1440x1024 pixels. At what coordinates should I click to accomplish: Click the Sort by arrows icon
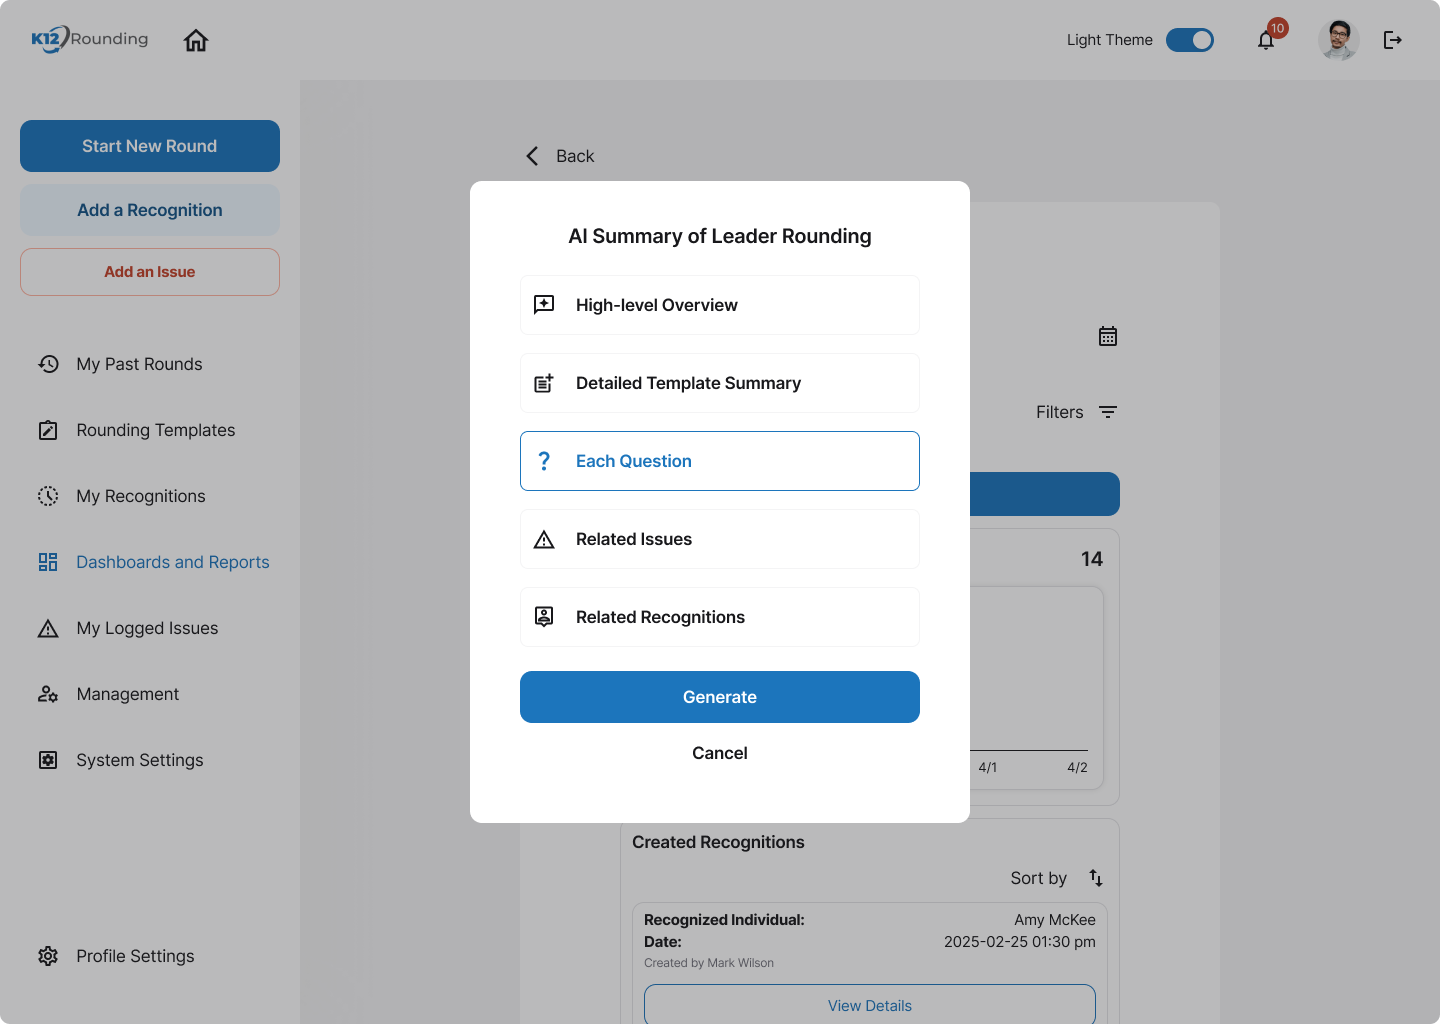(1096, 878)
